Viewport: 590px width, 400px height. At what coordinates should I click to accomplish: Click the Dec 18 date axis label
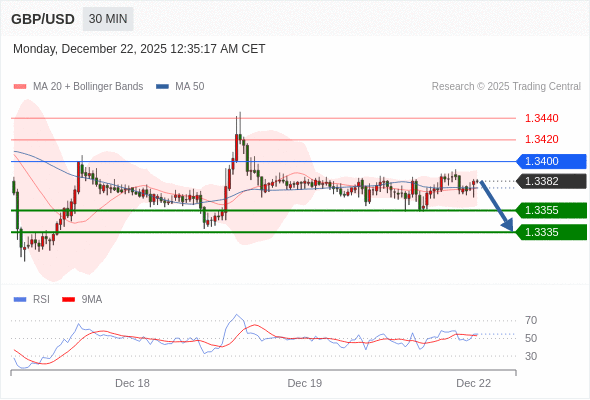tap(132, 383)
